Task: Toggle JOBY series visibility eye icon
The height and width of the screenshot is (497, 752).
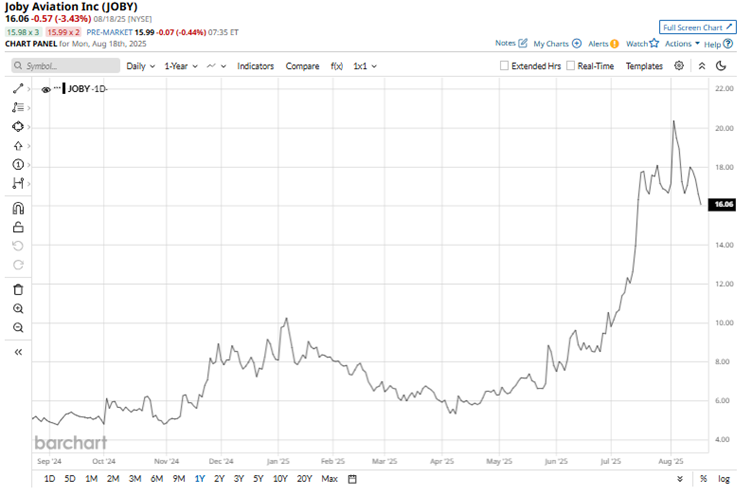Action: (x=46, y=90)
